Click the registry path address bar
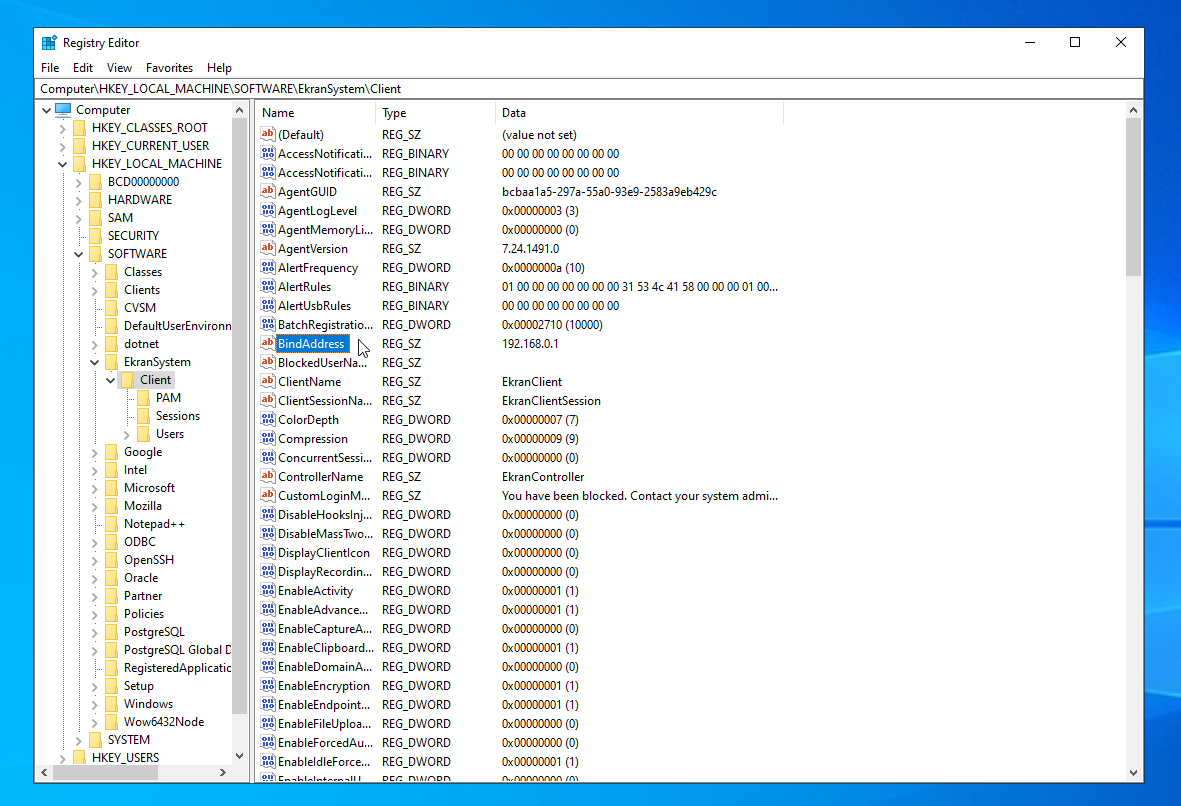Viewport: 1181px width, 806px height. (x=589, y=89)
